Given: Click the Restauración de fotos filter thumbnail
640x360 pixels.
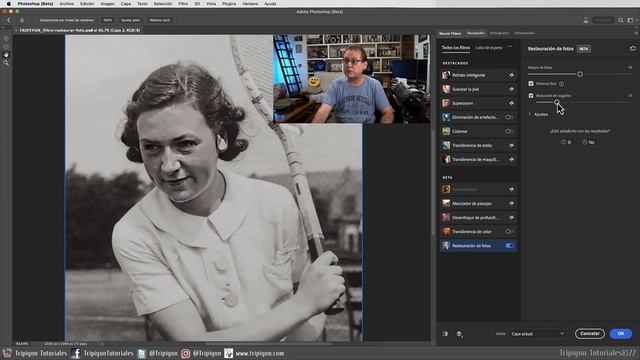Looking at the screenshot, I should 446,246.
